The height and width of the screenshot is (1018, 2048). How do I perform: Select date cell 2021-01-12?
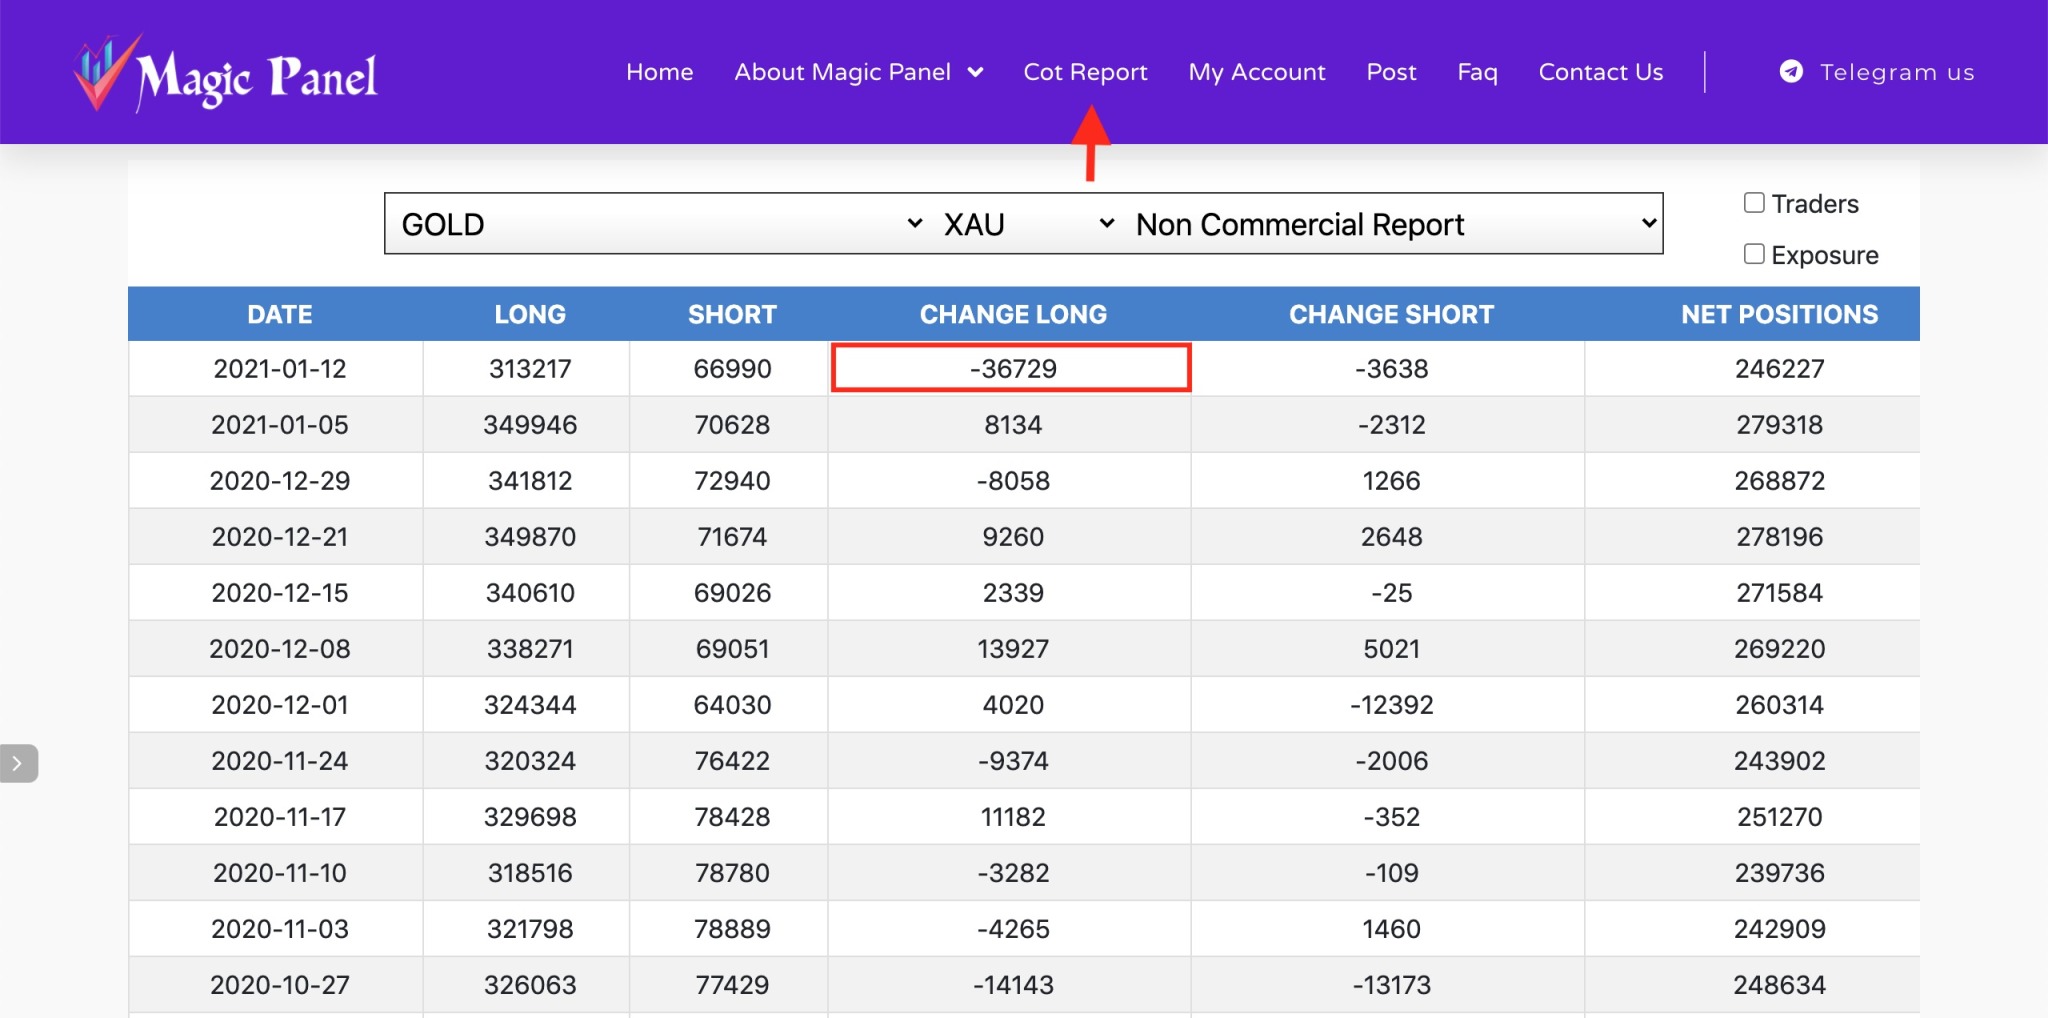(280, 369)
